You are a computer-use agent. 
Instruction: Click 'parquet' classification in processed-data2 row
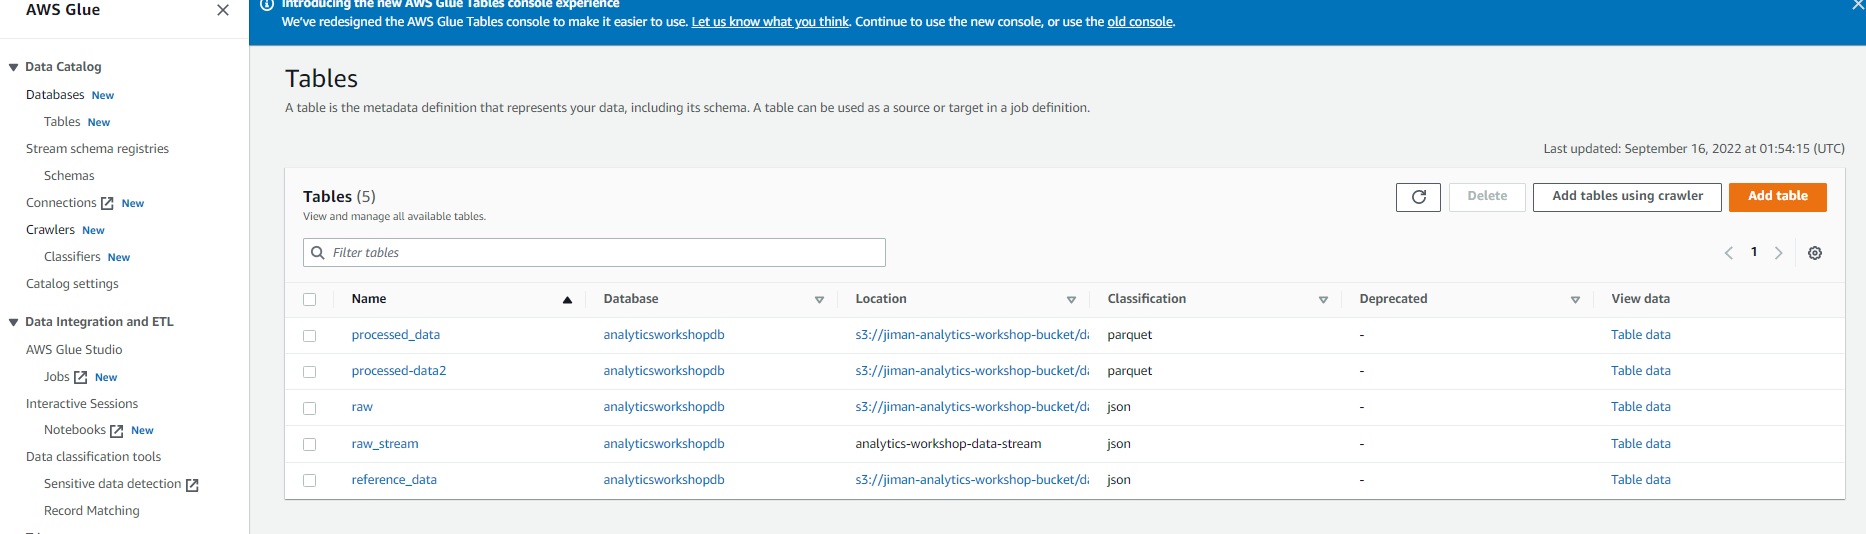[x=1130, y=371]
